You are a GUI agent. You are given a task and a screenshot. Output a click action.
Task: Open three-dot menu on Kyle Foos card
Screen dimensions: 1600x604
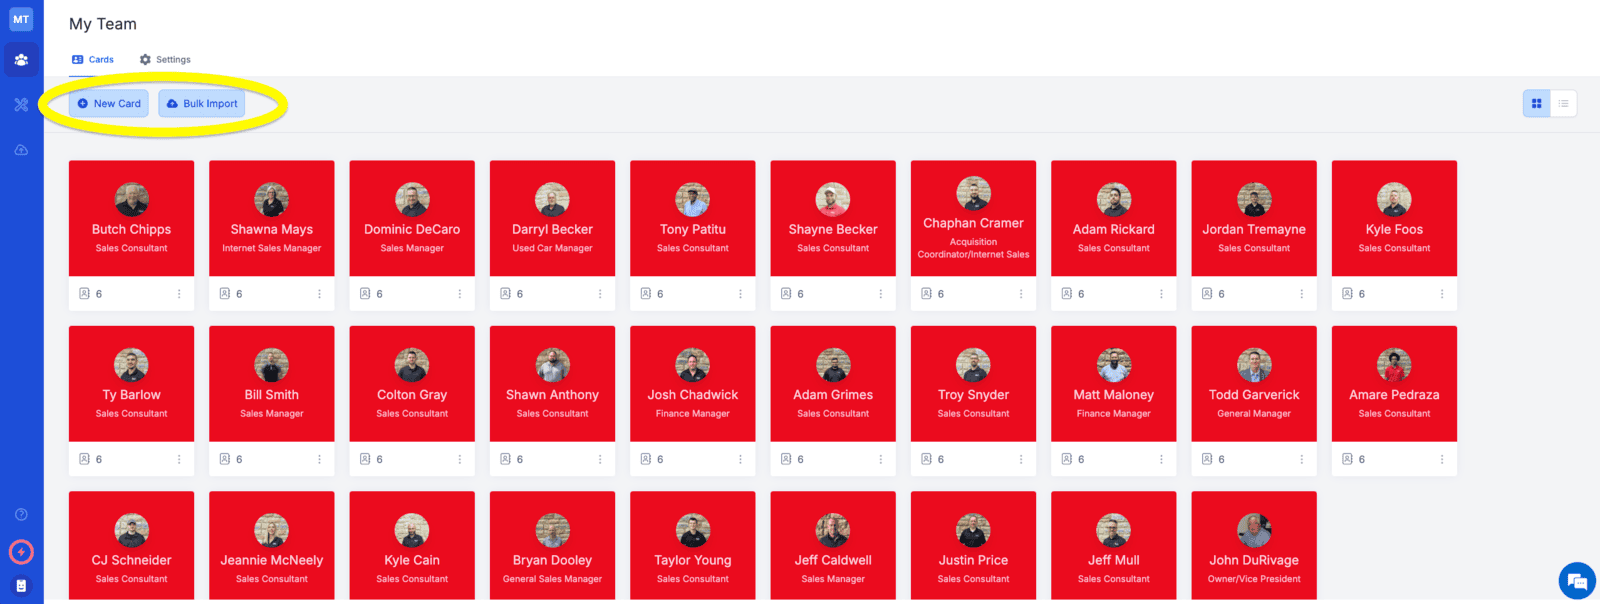point(1441,294)
